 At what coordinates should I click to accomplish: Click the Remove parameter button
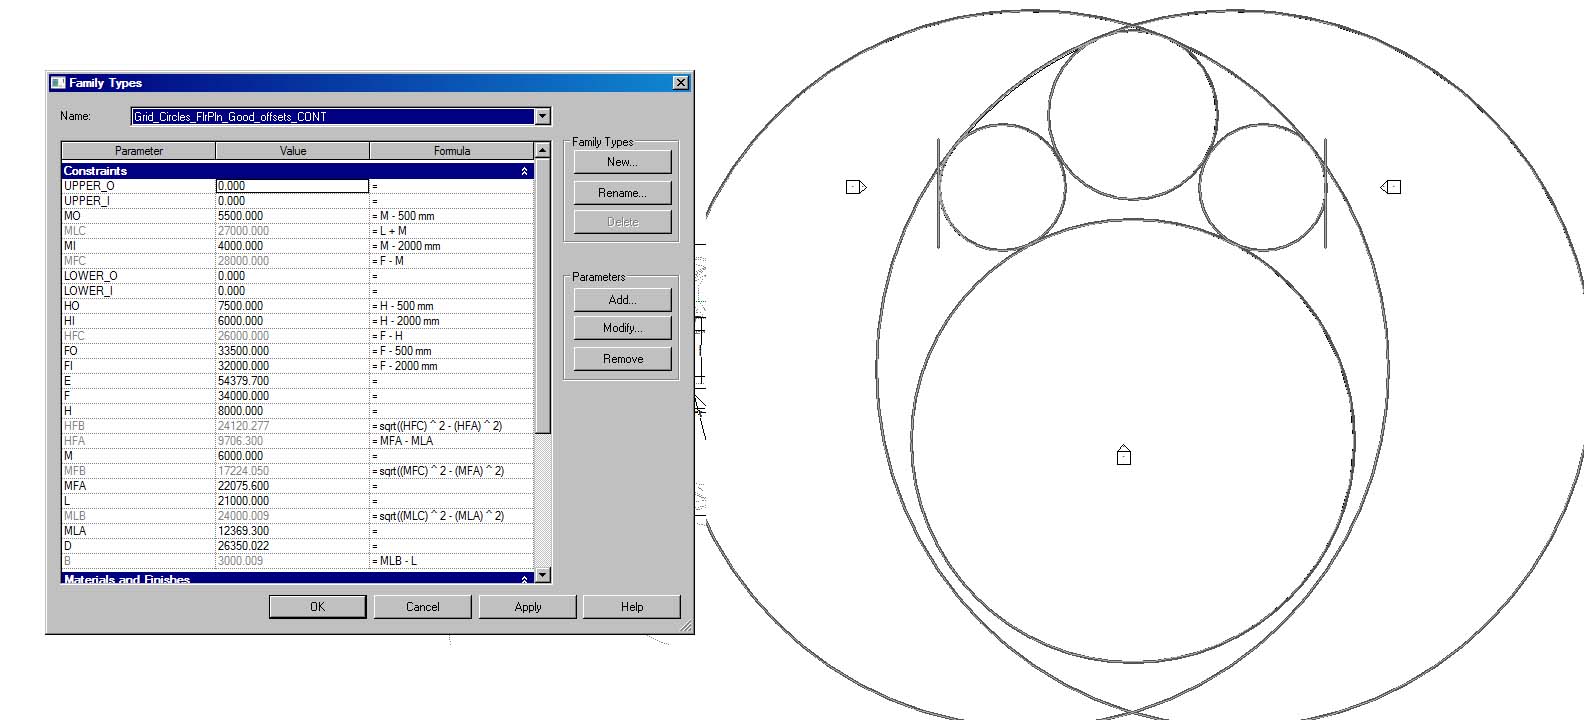pos(622,359)
